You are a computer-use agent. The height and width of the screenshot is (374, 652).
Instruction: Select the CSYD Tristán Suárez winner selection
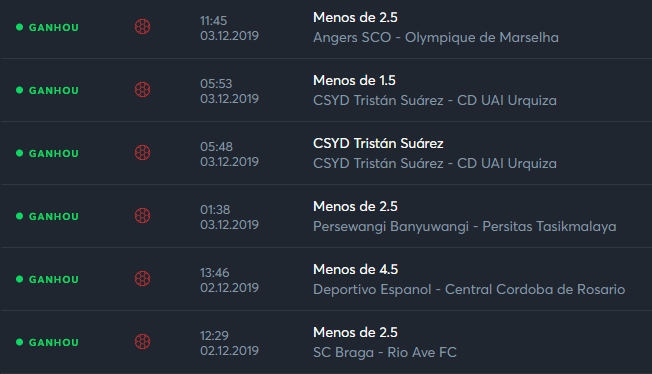point(378,143)
